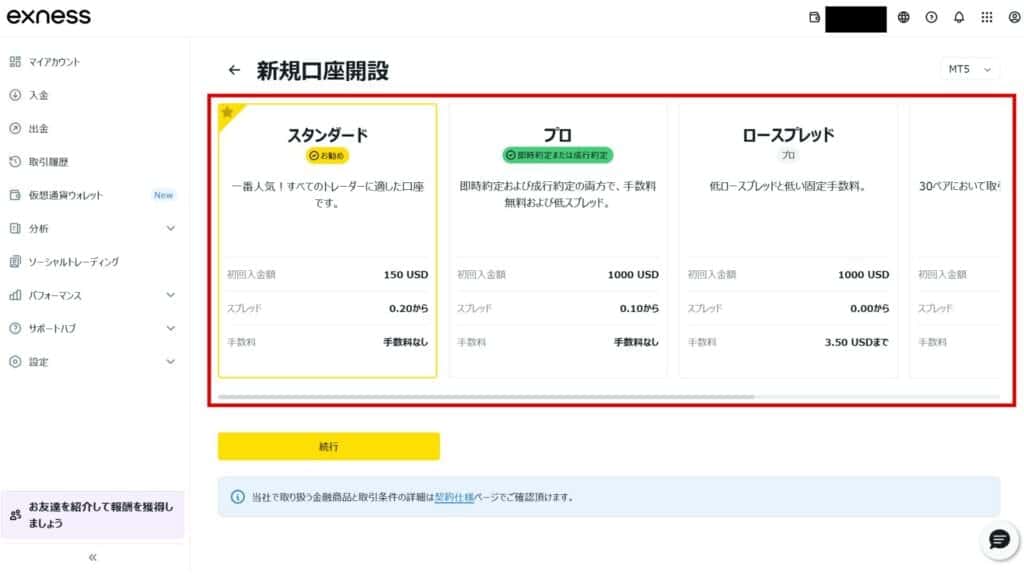Select the ロースプレッド account card
This screenshot has height=576, width=1024.
point(788,240)
